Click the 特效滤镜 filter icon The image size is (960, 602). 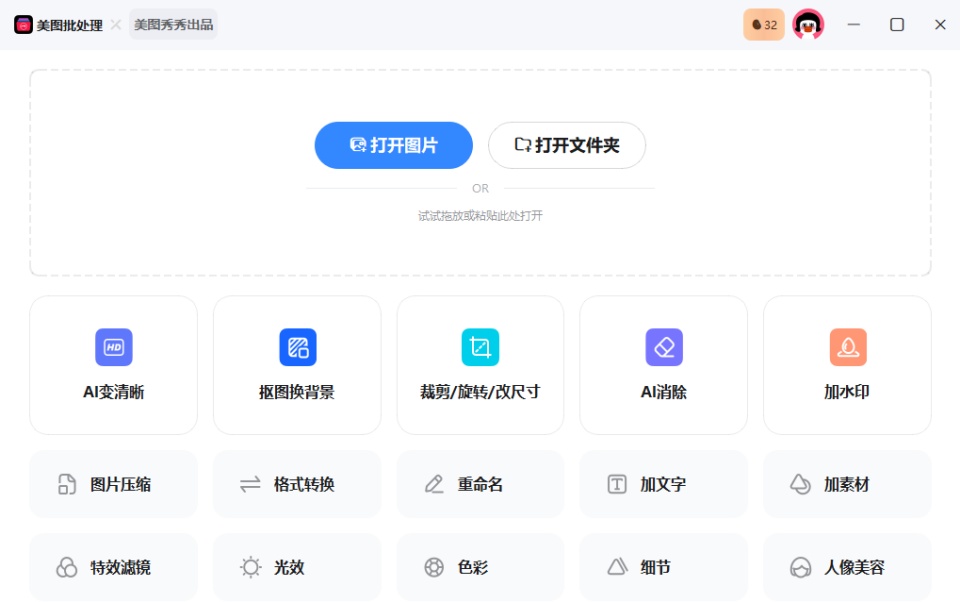click(67, 567)
